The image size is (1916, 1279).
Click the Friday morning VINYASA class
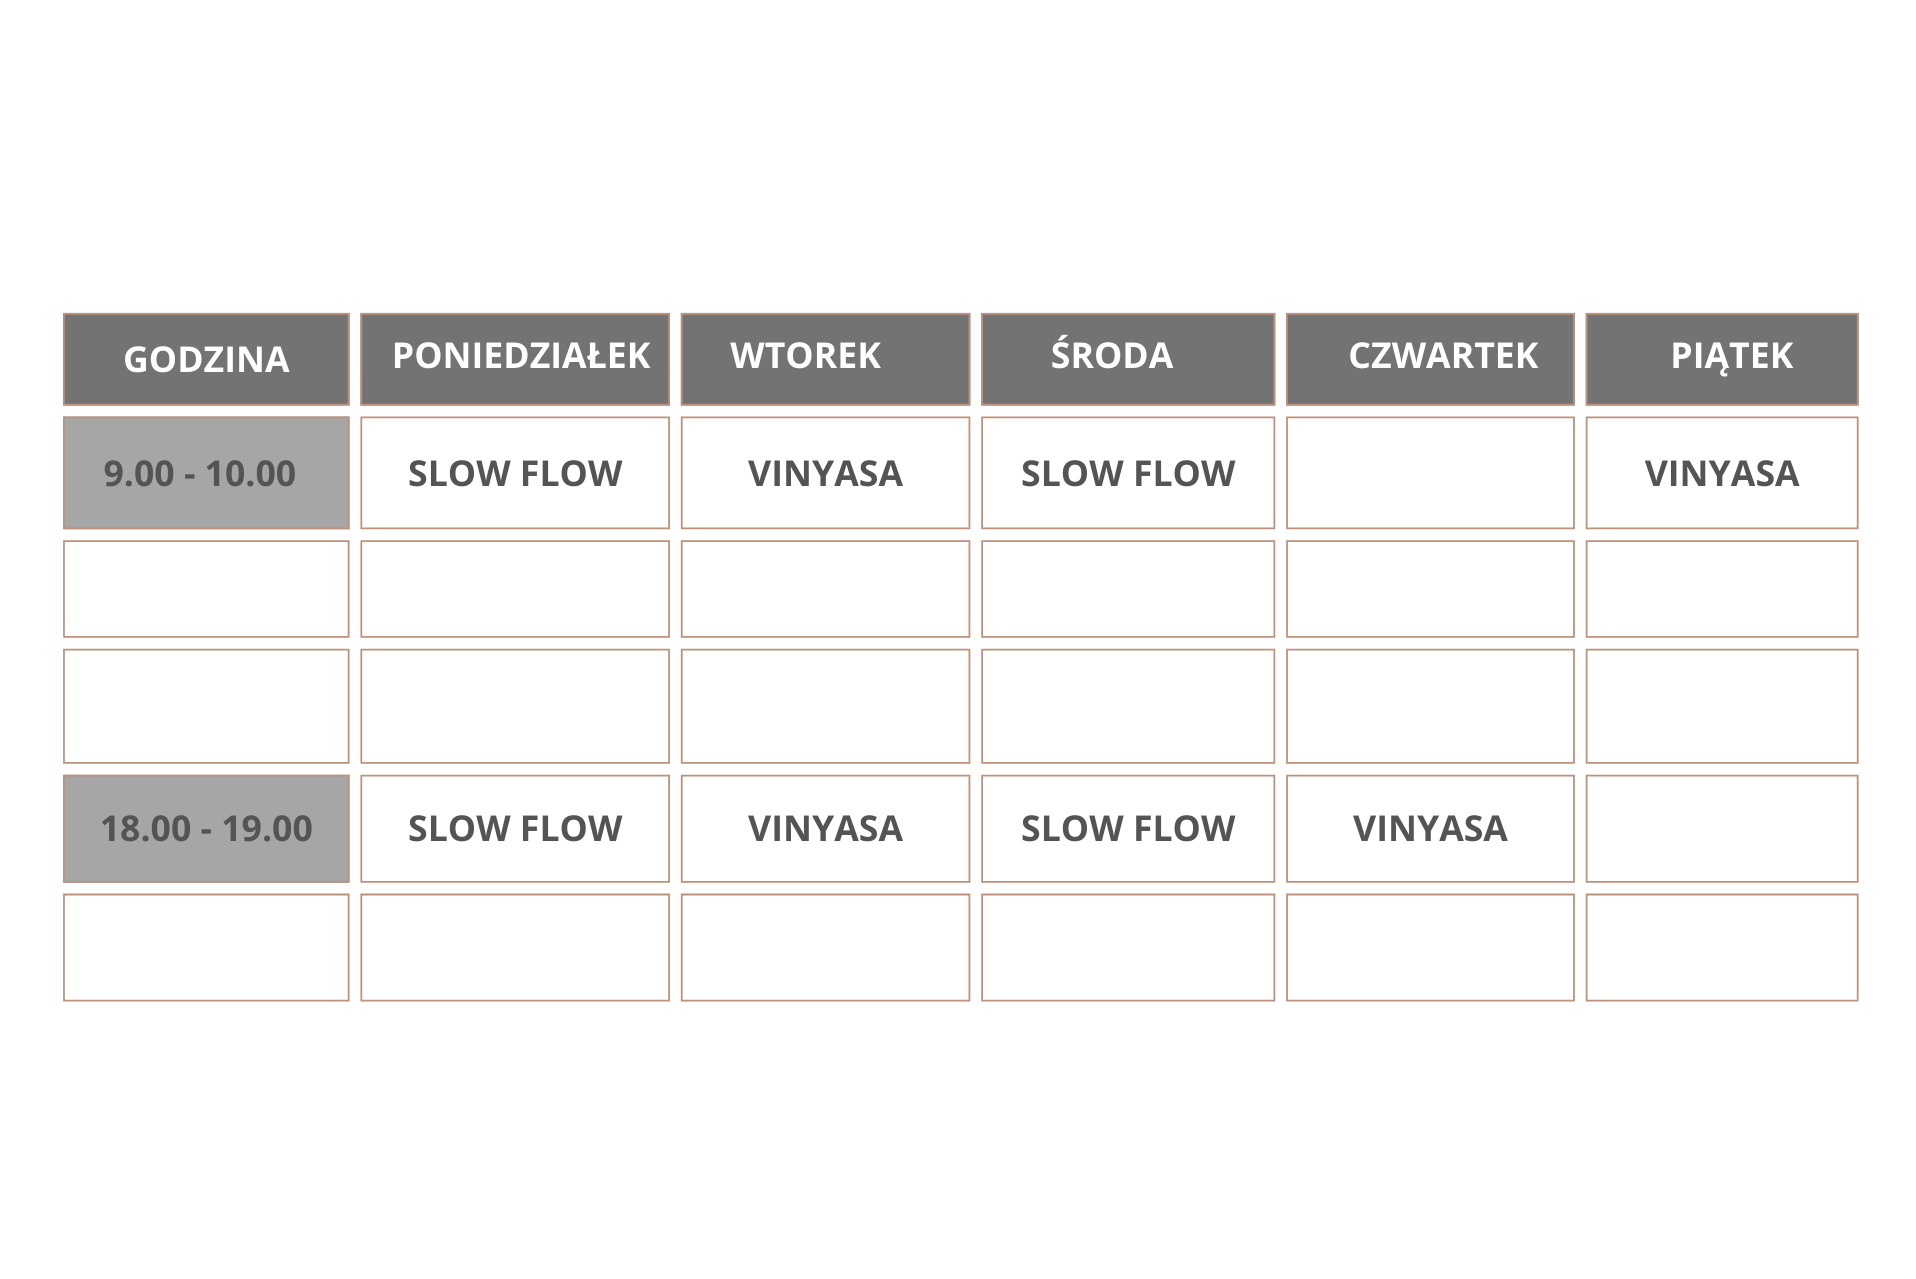pyautogui.click(x=1722, y=472)
